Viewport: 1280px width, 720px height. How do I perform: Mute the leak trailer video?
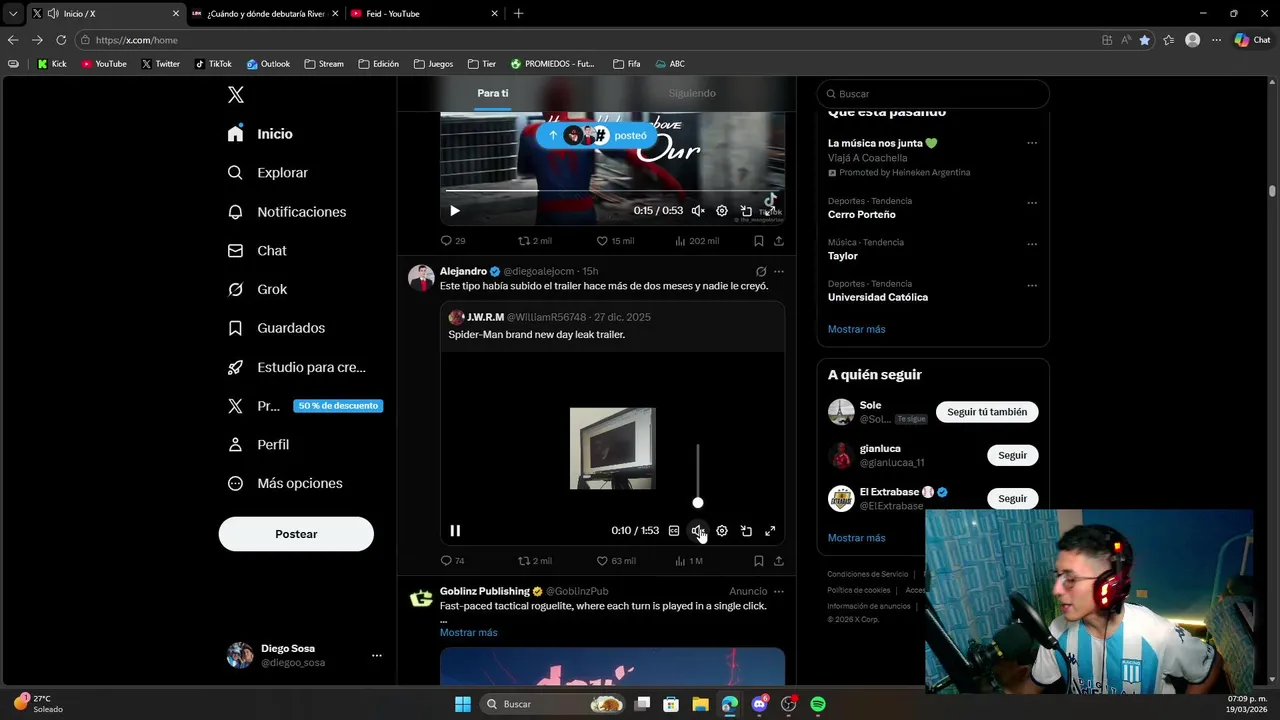(x=698, y=531)
